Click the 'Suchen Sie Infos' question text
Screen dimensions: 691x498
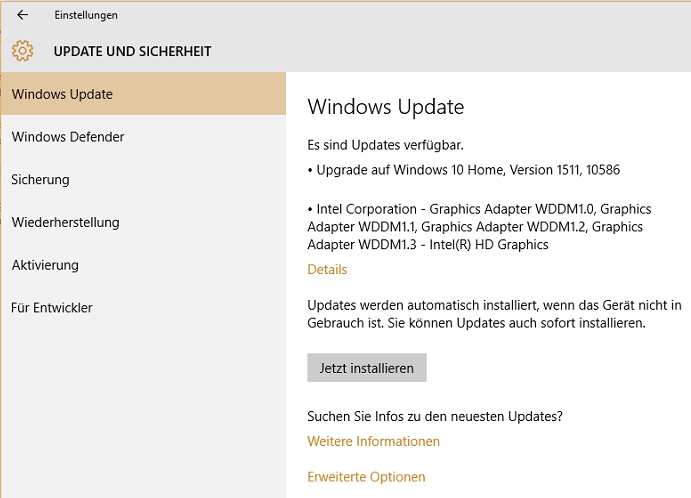(434, 416)
